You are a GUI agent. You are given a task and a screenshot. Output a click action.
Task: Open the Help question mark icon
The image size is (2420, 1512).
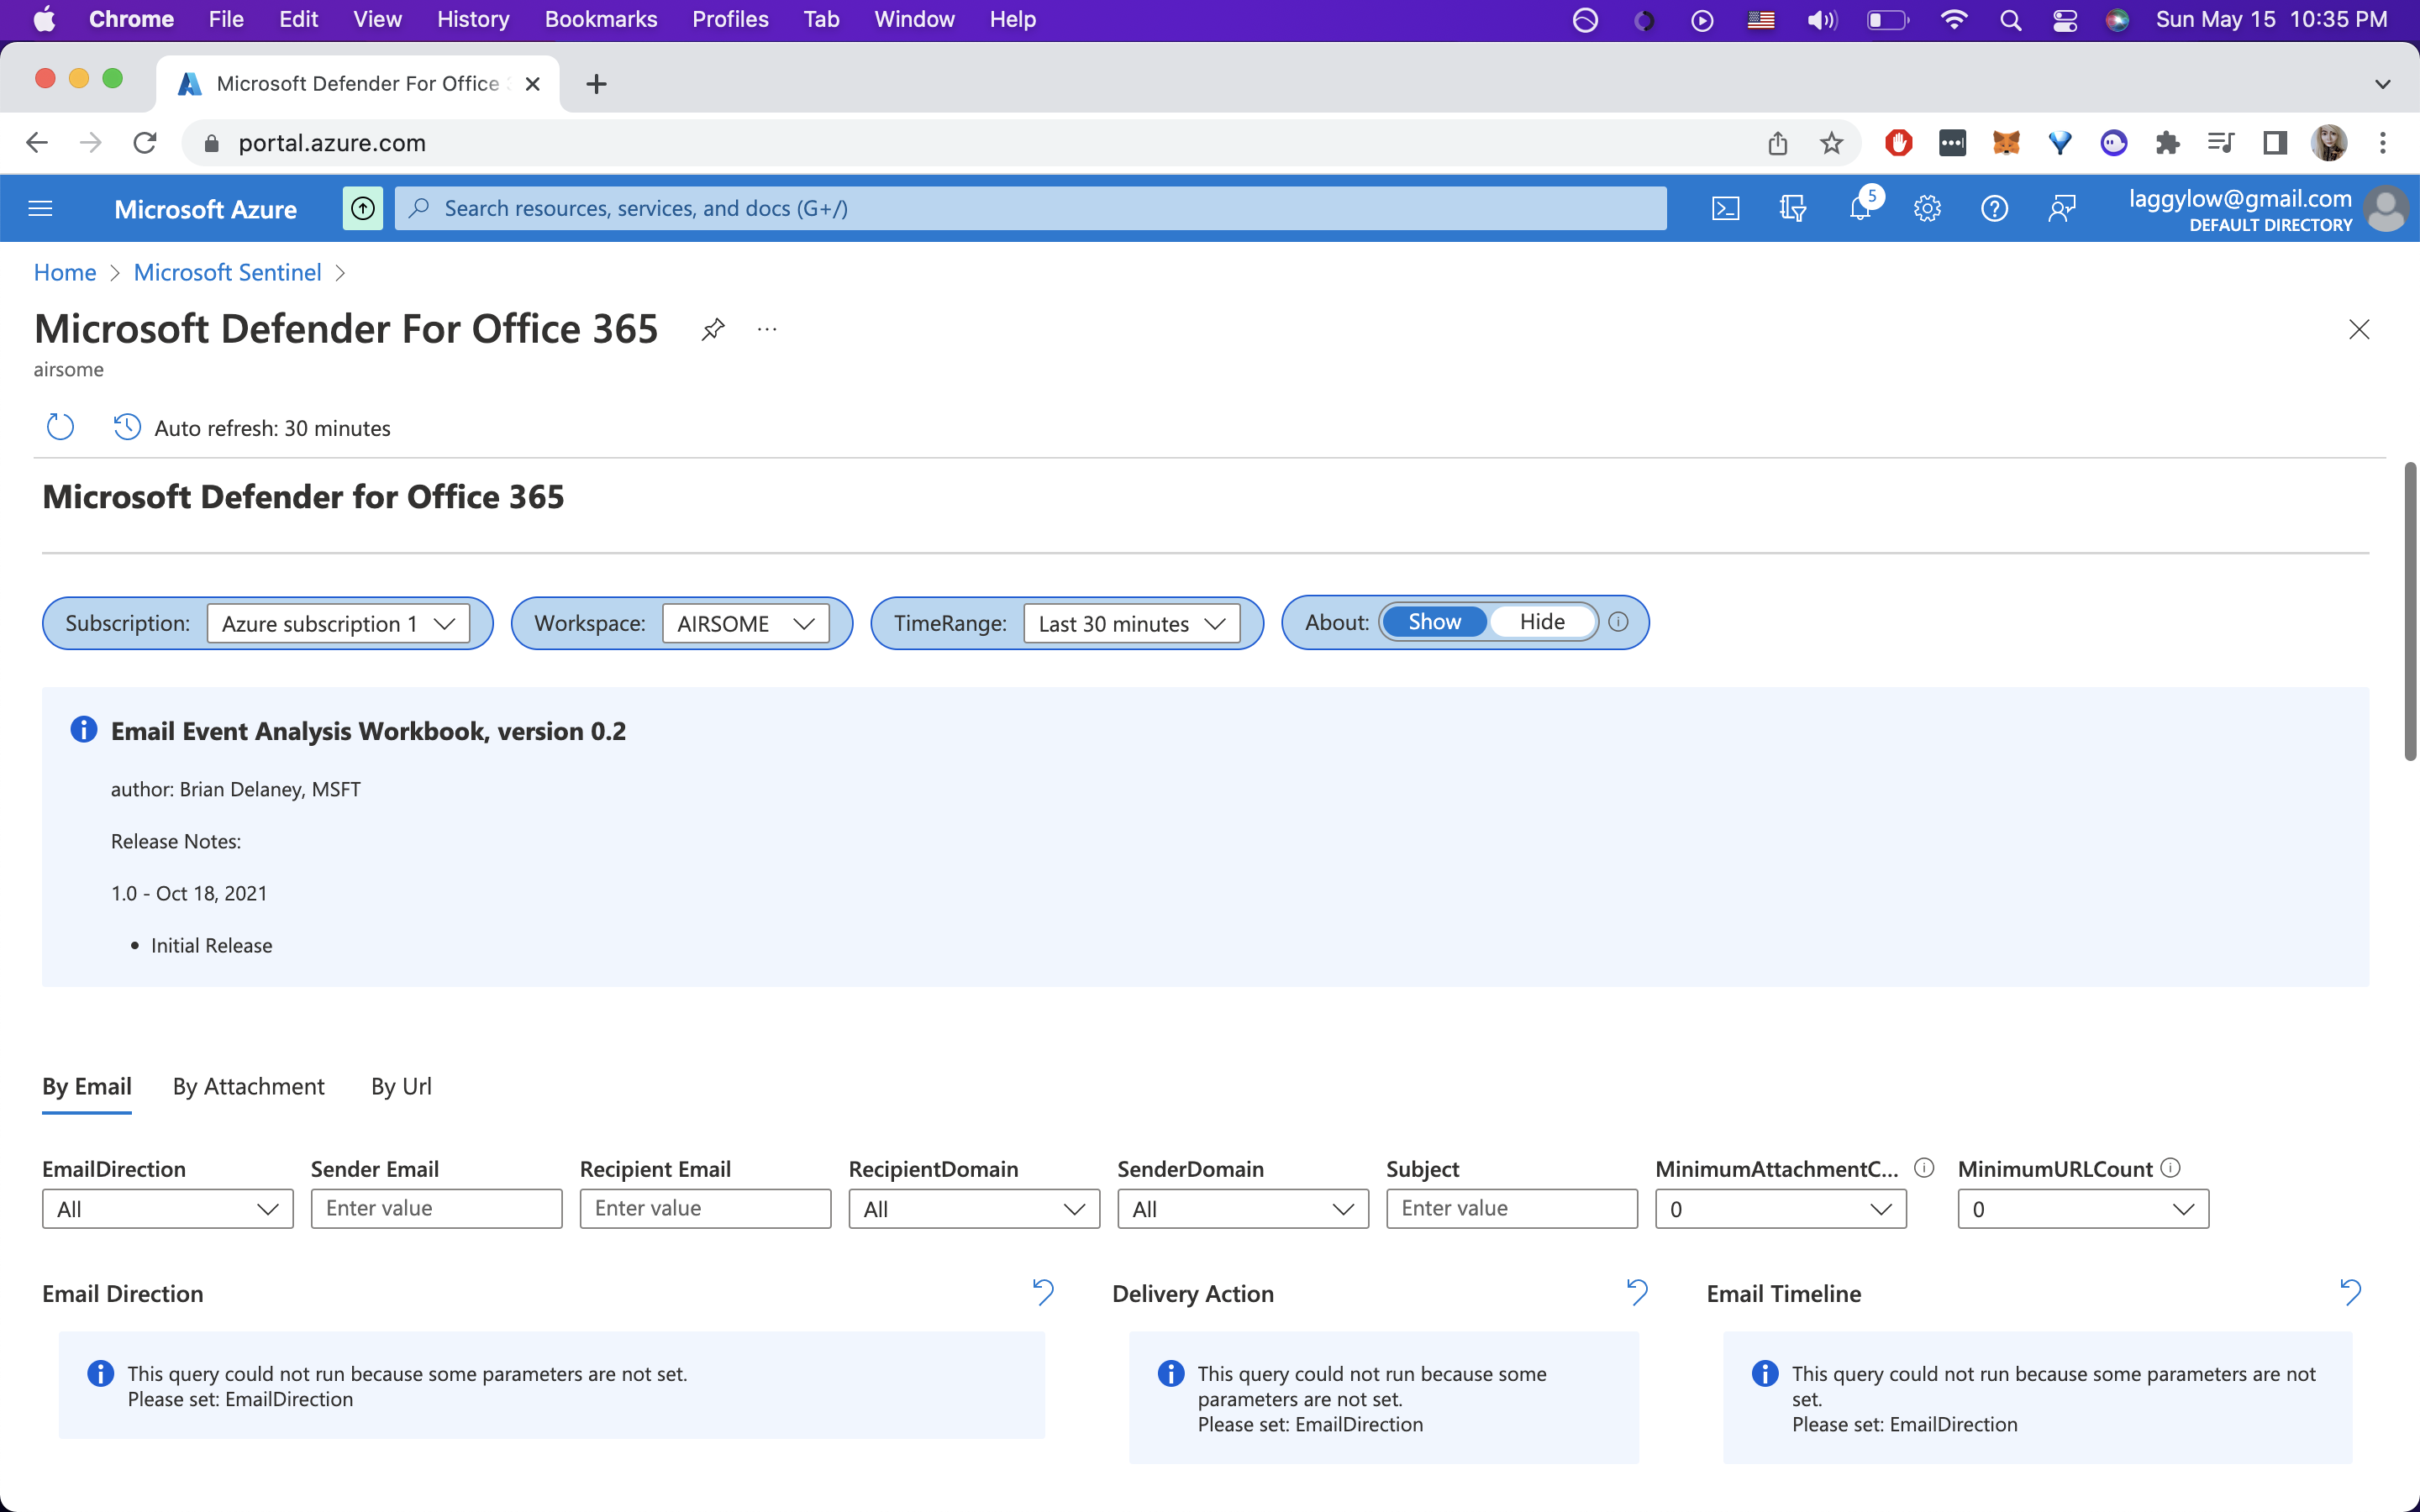(1994, 209)
